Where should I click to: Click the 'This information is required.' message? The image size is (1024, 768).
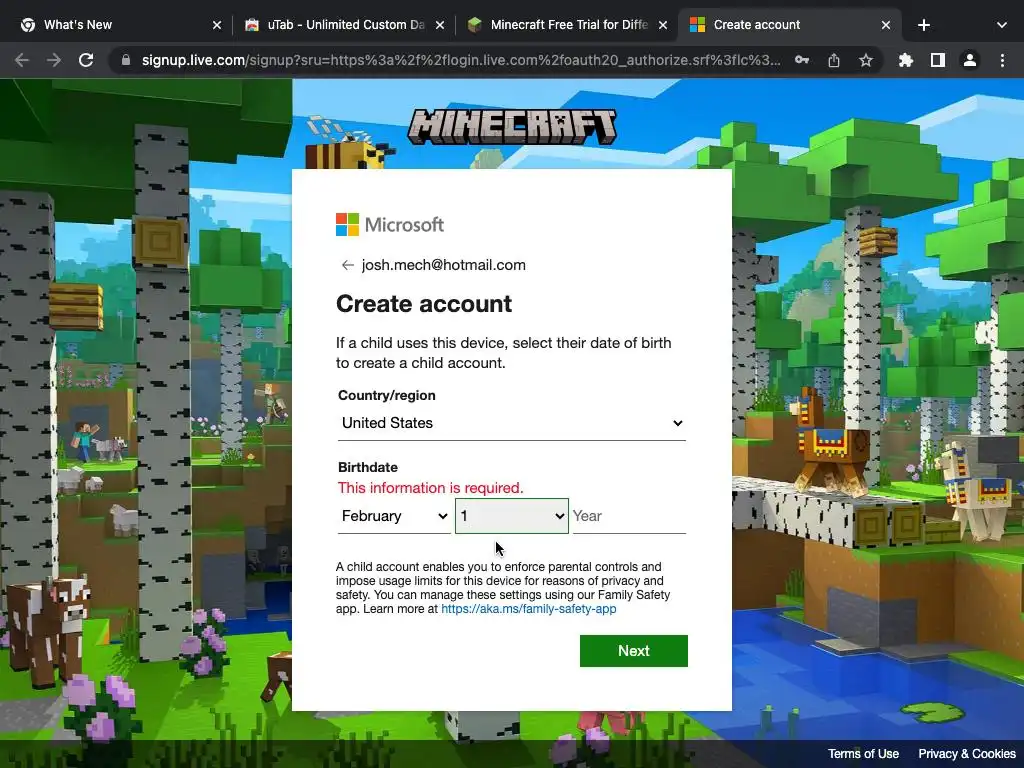pos(430,488)
